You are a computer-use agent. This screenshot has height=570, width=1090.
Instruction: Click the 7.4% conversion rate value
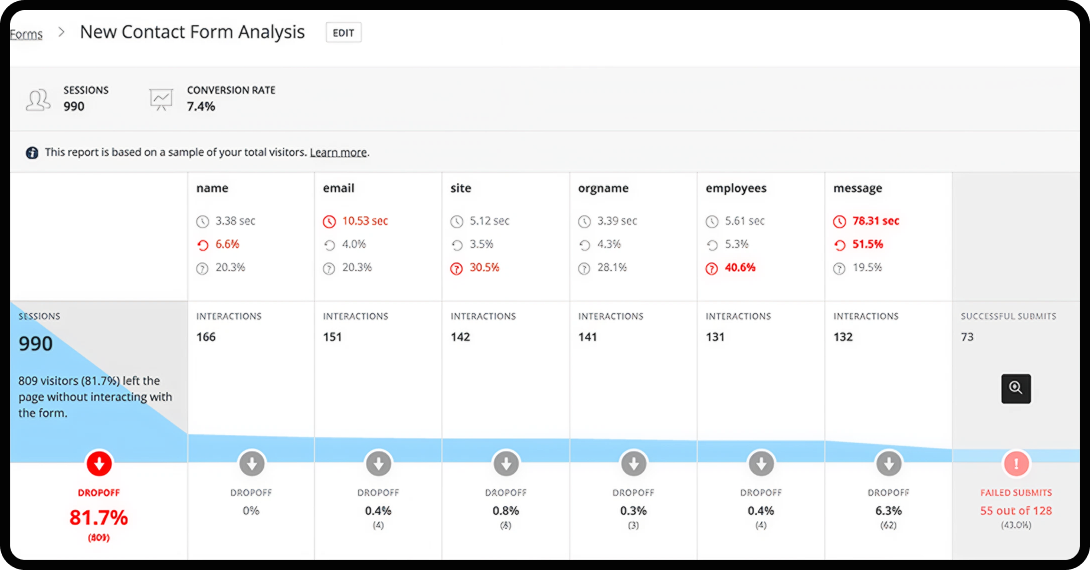[201, 106]
